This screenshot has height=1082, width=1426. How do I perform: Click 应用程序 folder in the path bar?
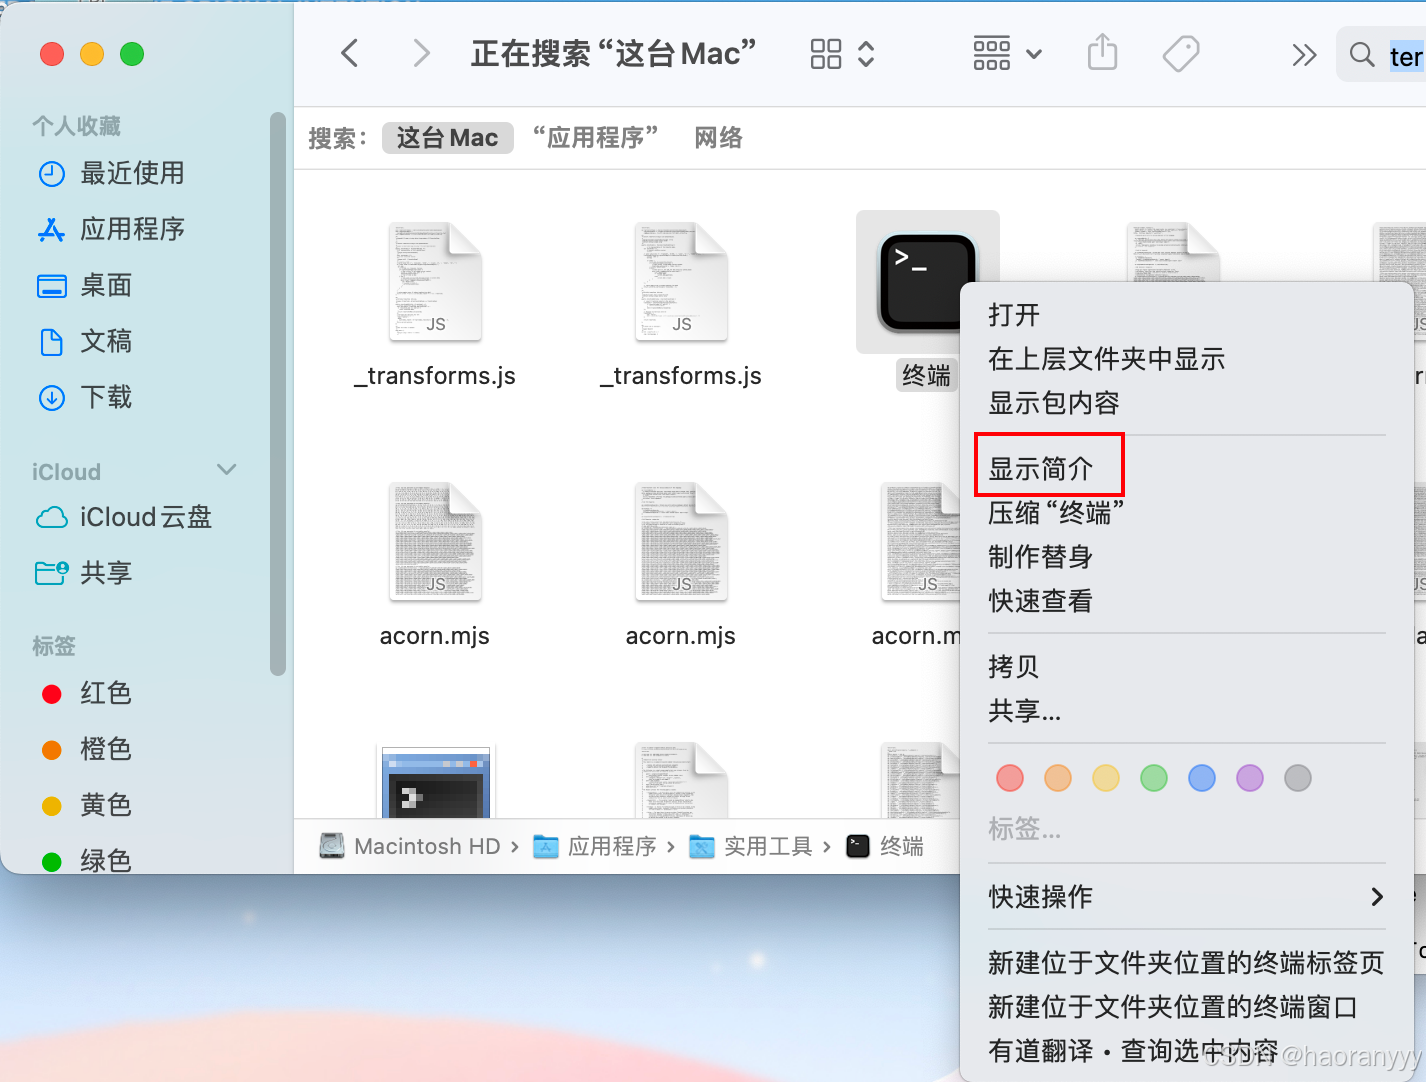tap(595, 847)
